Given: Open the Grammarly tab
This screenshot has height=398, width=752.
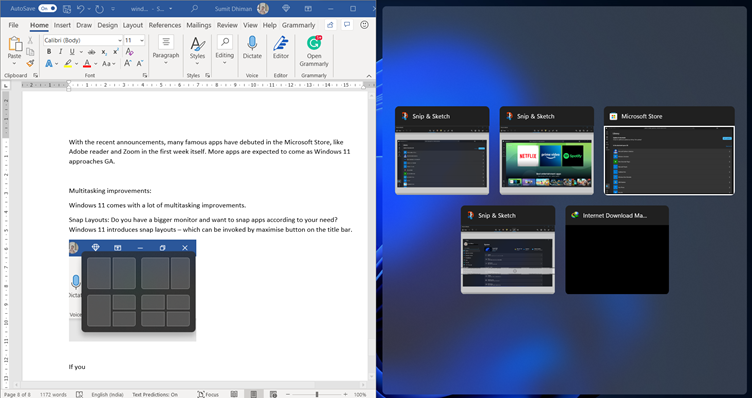Looking at the screenshot, I should pos(298,25).
